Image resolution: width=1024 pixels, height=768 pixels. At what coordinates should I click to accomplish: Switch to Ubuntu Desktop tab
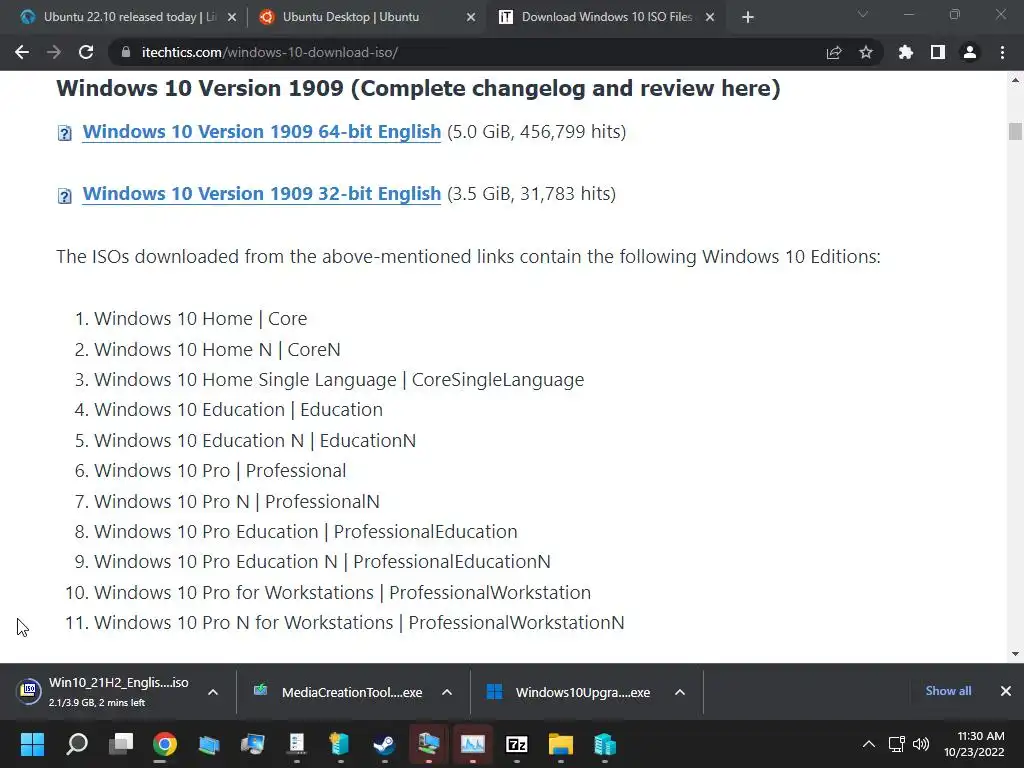367,18
